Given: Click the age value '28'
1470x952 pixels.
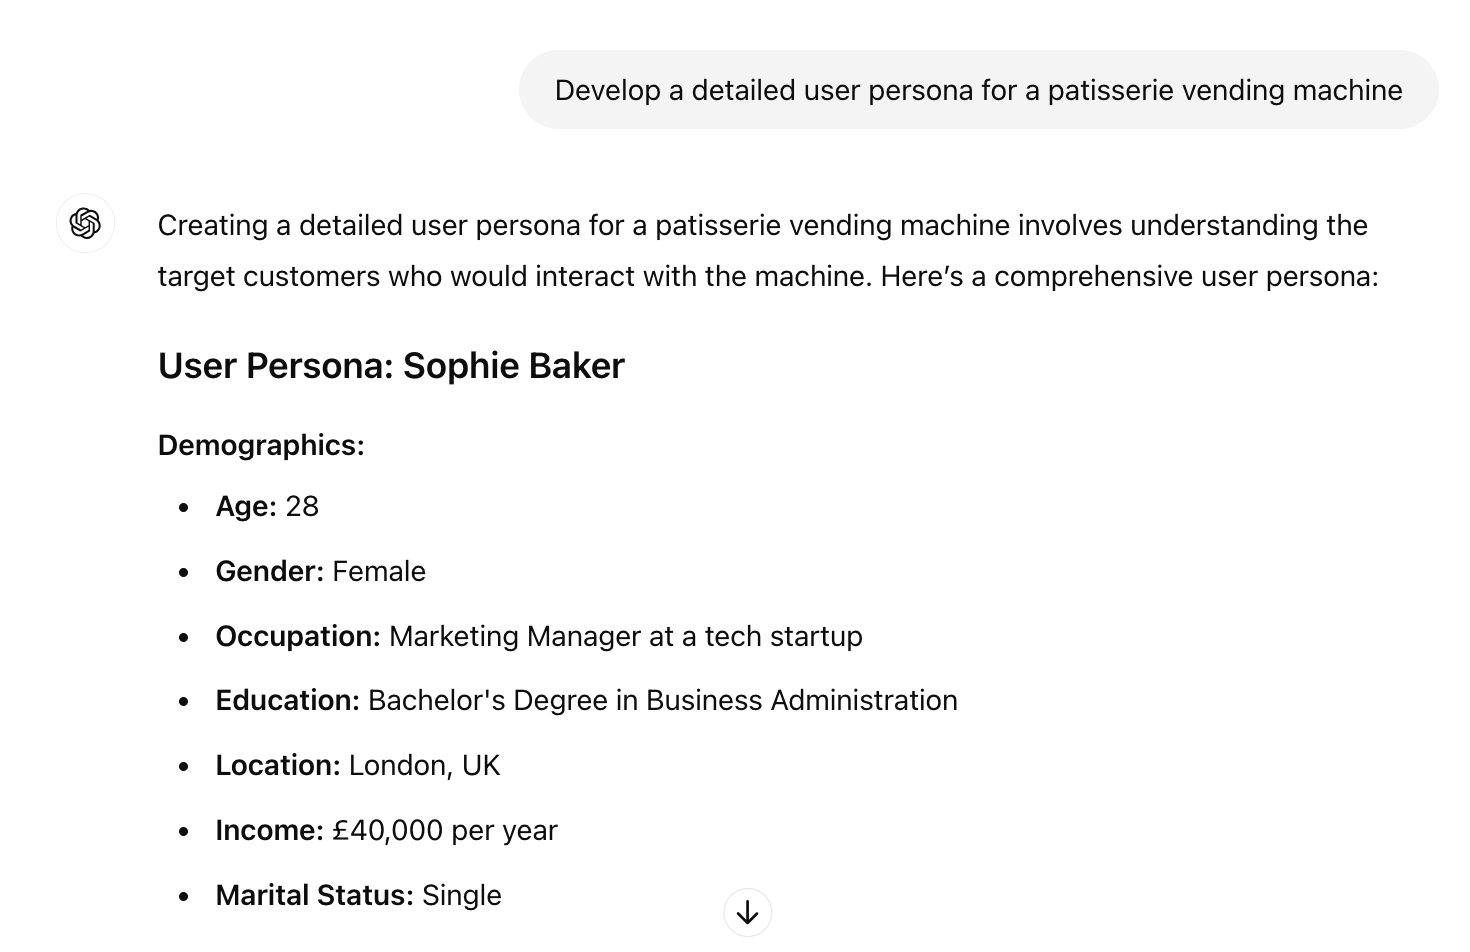Looking at the screenshot, I should click(x=302, y=507).
